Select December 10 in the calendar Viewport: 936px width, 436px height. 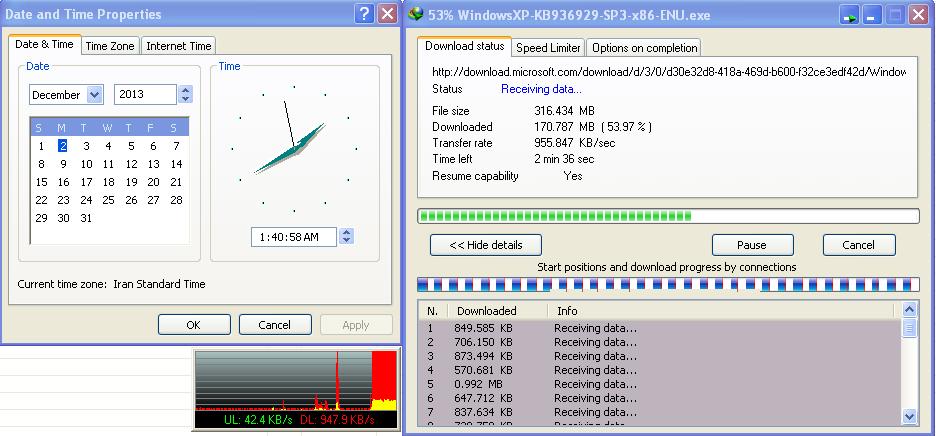86,164
